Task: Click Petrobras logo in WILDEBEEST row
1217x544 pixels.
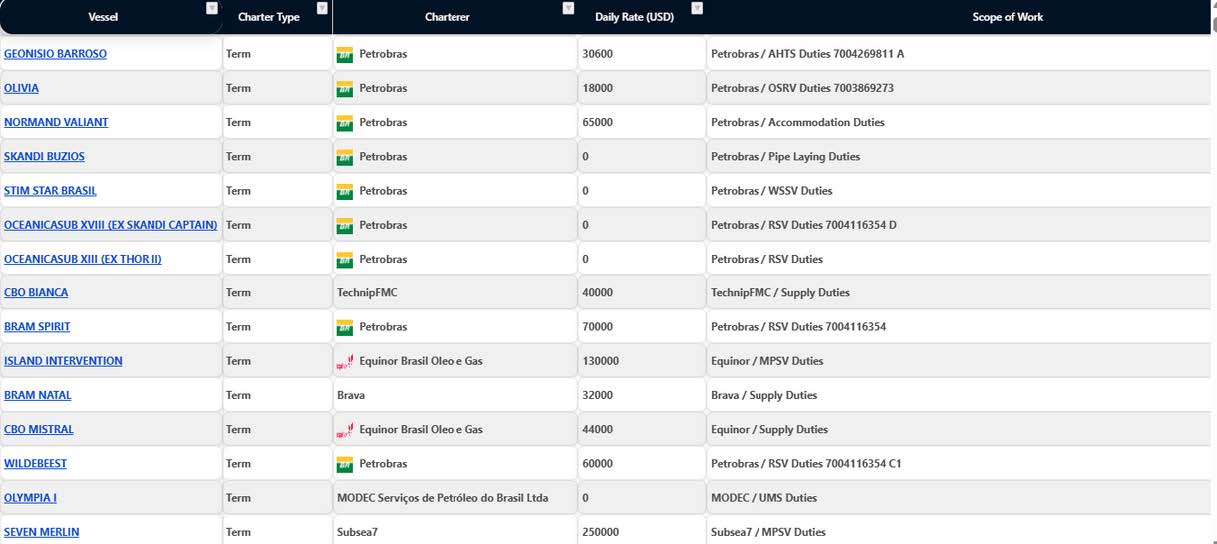Action: (345, 464)
